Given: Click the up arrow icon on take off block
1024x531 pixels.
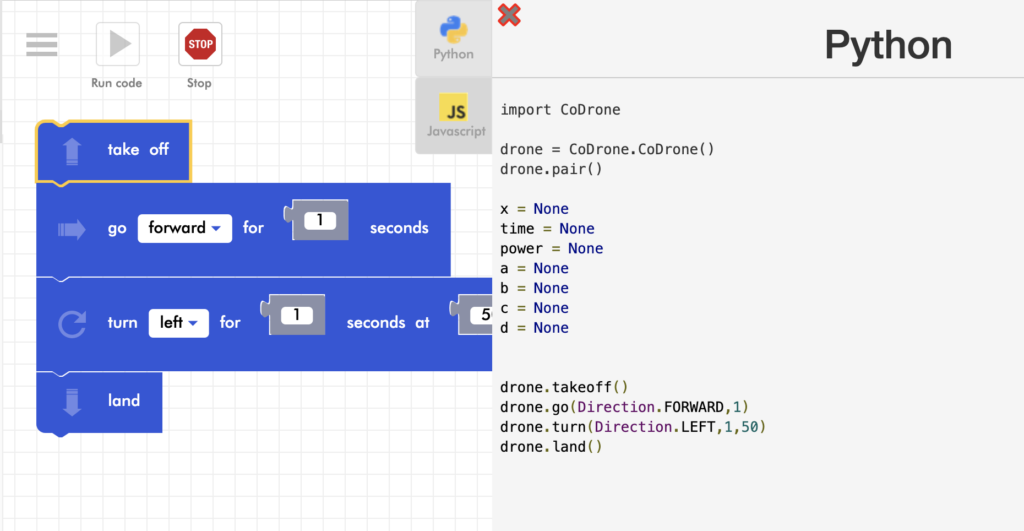Looking at the screenshot, I should [73, 151].
